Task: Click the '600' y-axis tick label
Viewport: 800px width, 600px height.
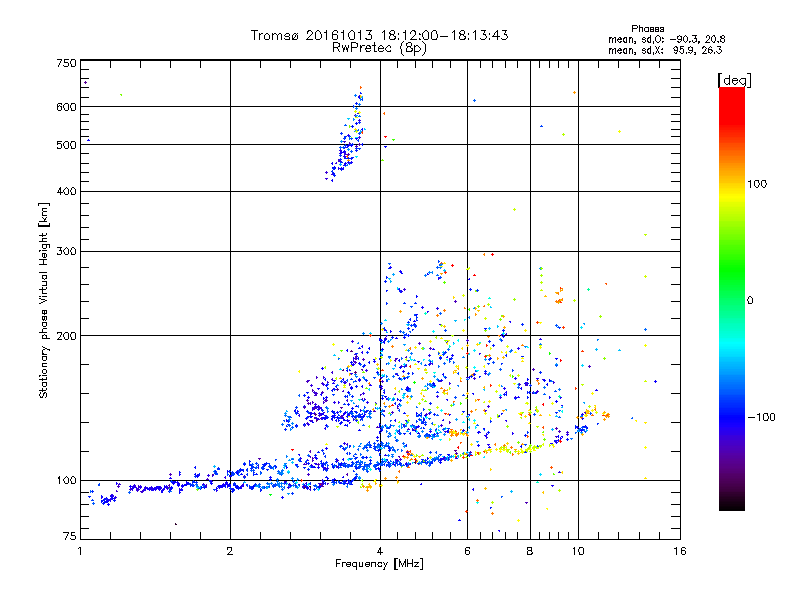Action: tap(67, 107)
